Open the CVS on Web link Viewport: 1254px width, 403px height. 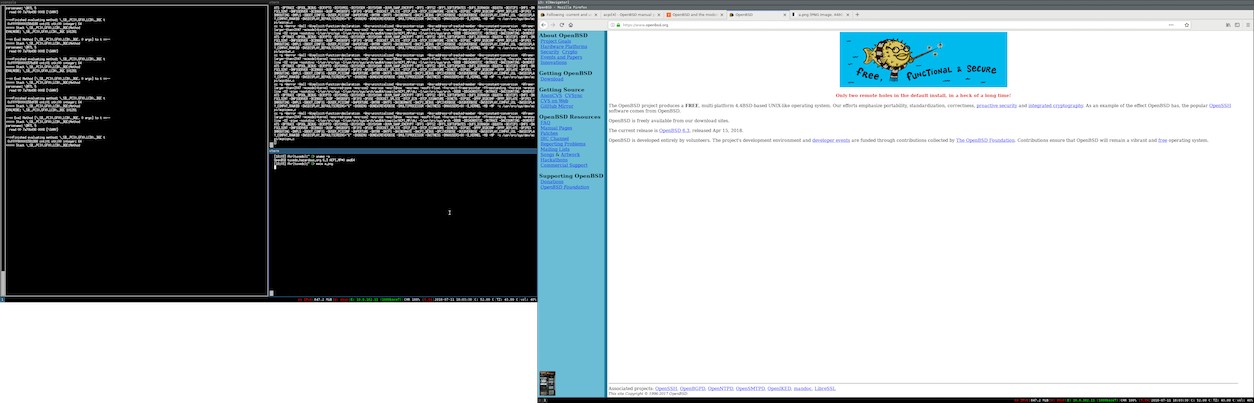(554, 101)
